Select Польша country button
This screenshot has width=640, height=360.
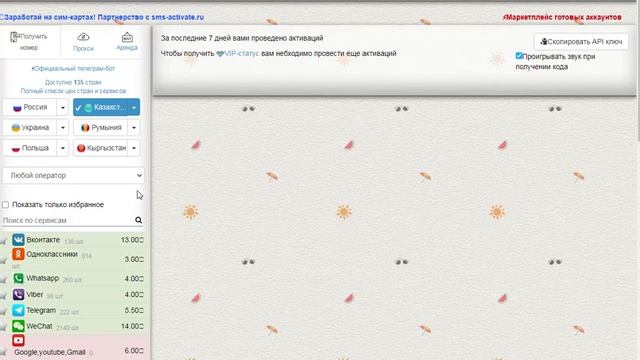click(29, 148)
